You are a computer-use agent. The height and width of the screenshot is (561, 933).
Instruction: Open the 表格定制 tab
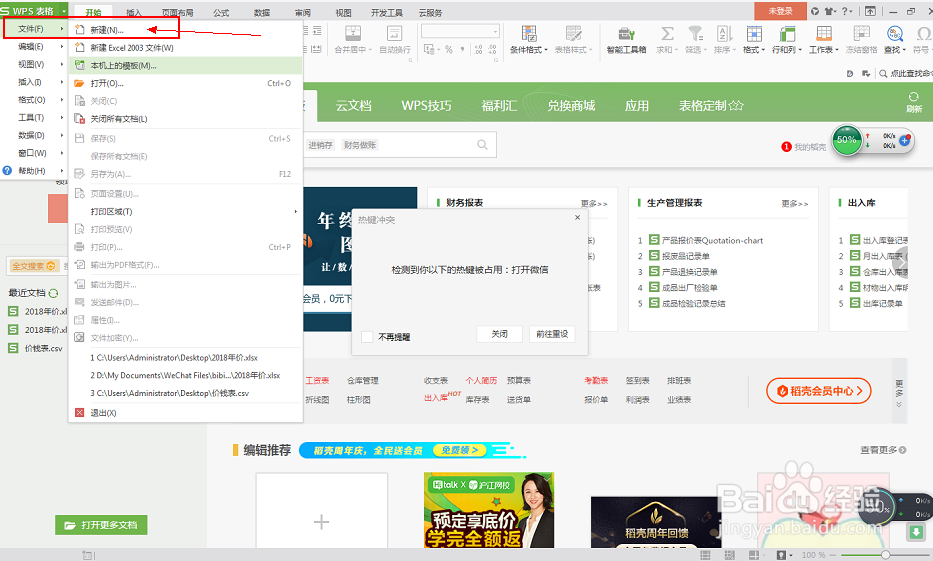(x=711, y=106)
